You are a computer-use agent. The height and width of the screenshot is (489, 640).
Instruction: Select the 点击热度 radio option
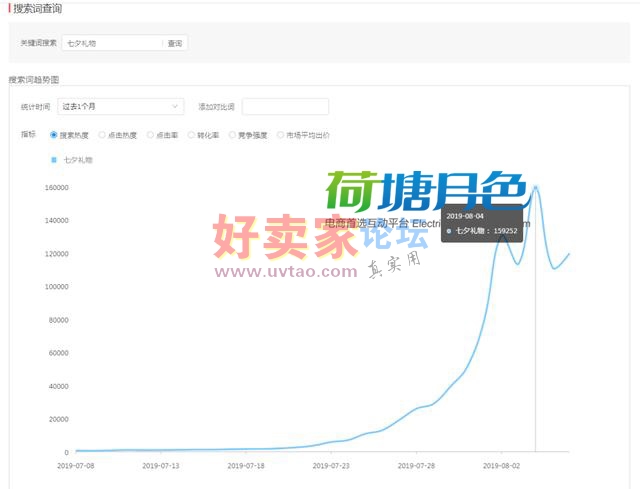pos(102,135)
